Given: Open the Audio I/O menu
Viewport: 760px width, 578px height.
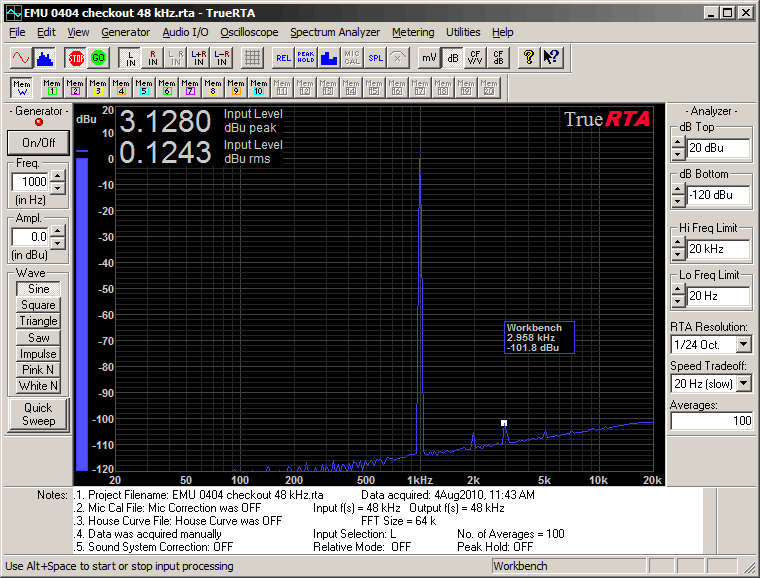Looking at the screenshot, I should (185, 32).
